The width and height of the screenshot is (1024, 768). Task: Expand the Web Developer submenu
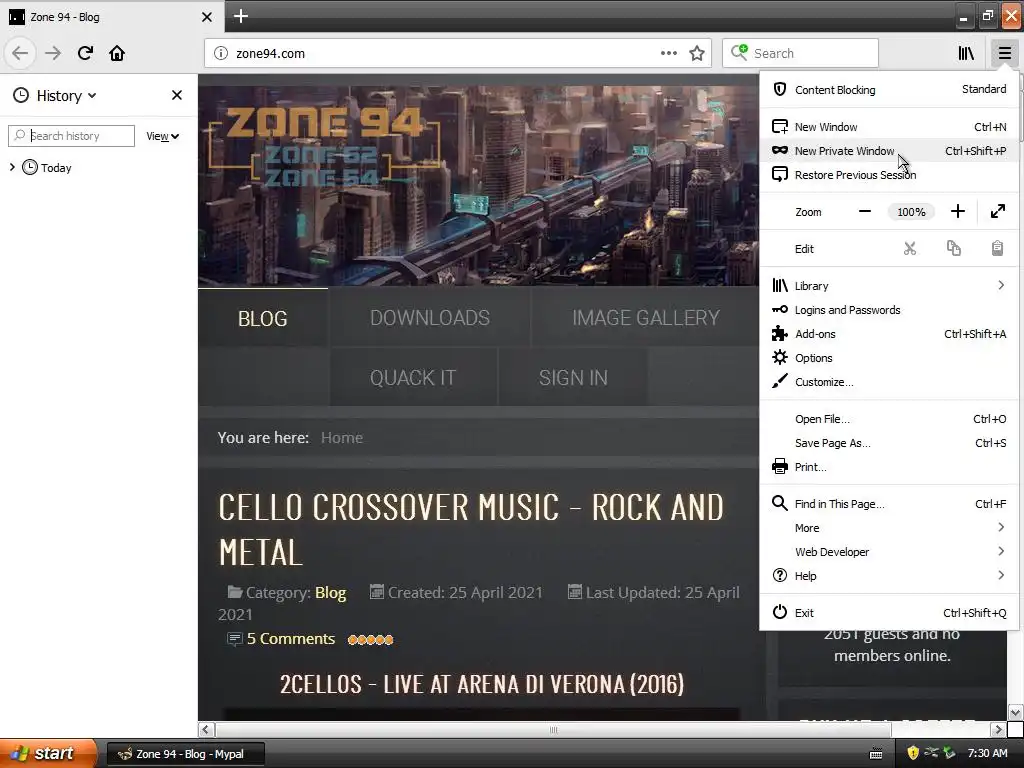pyautogui.click(x=889, y=552)
